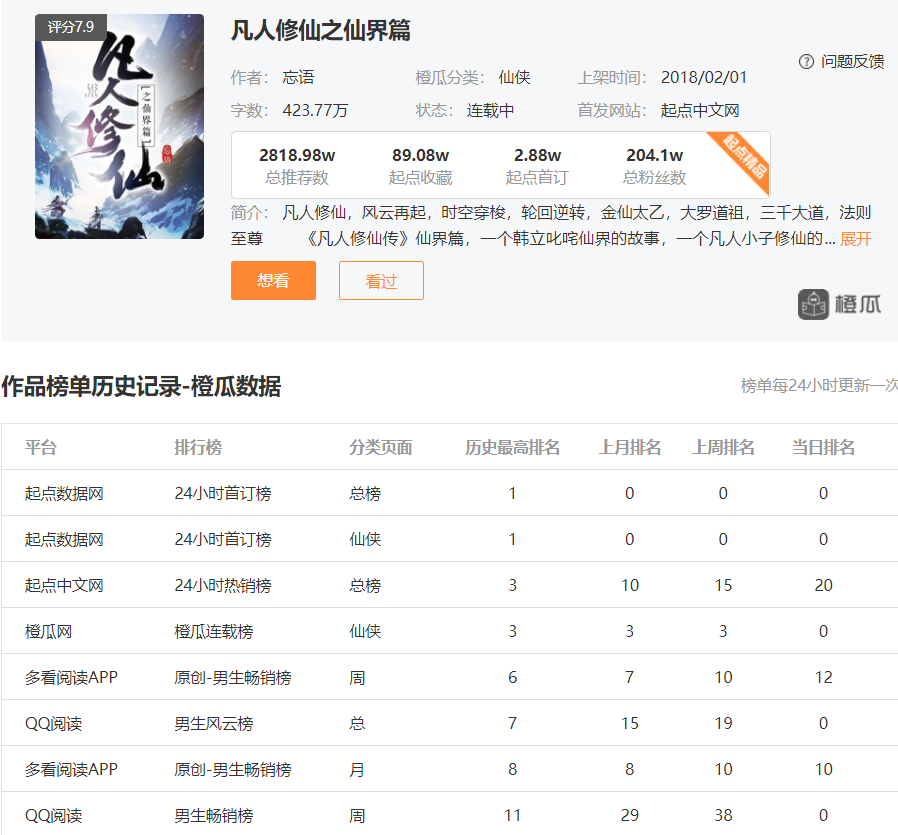The image size is (898, 835).
Task: Click the 上月排名 column header
Action: (629, 447)
